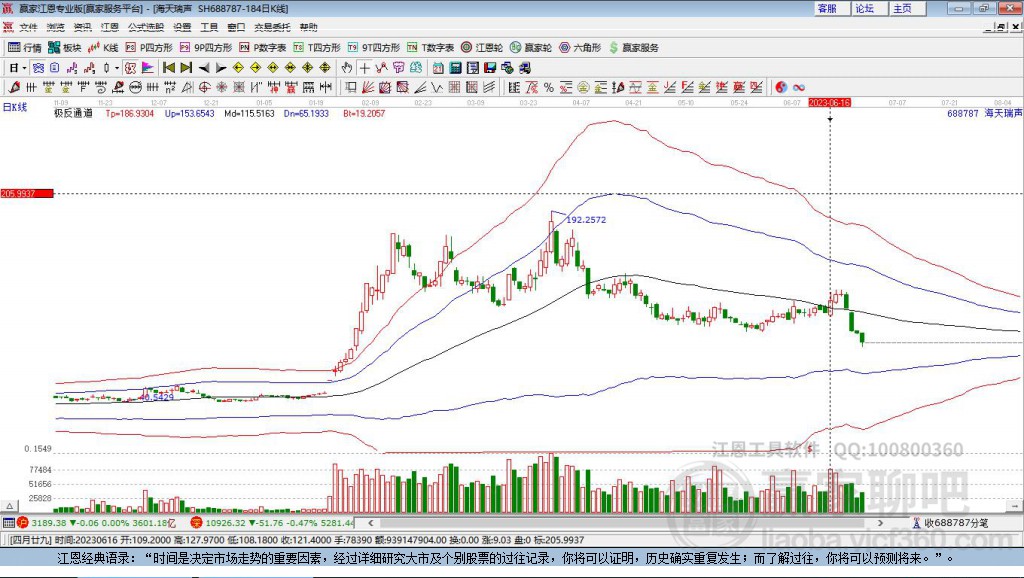Open the 窗口 menu
The height and width of the screenshot is (578, 1024).
(236, 27)
